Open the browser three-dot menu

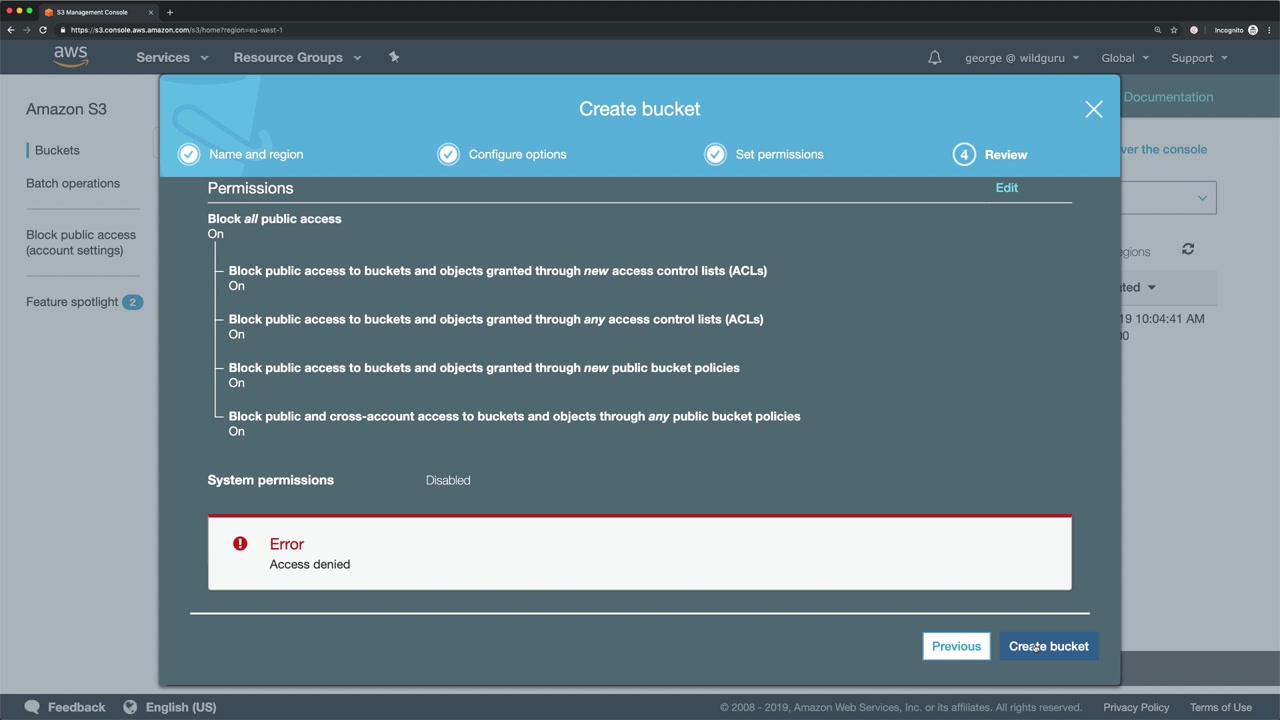(1269, 30)
